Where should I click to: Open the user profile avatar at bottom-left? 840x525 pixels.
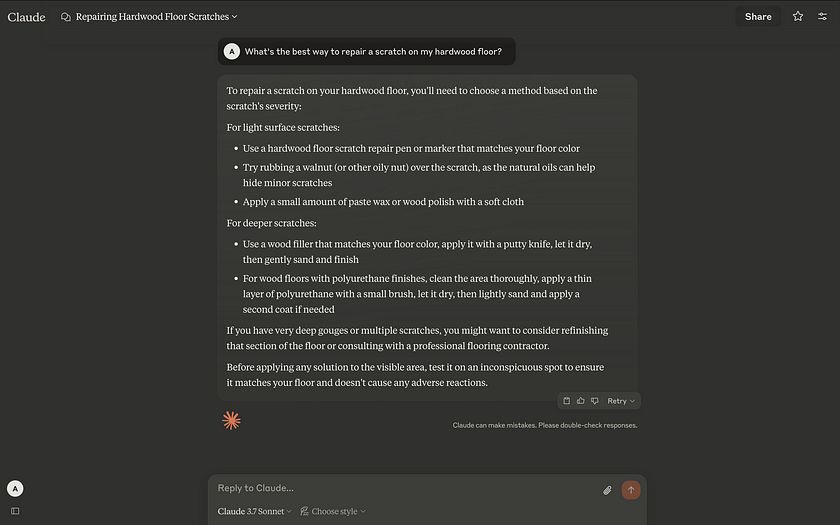point(15,489)
